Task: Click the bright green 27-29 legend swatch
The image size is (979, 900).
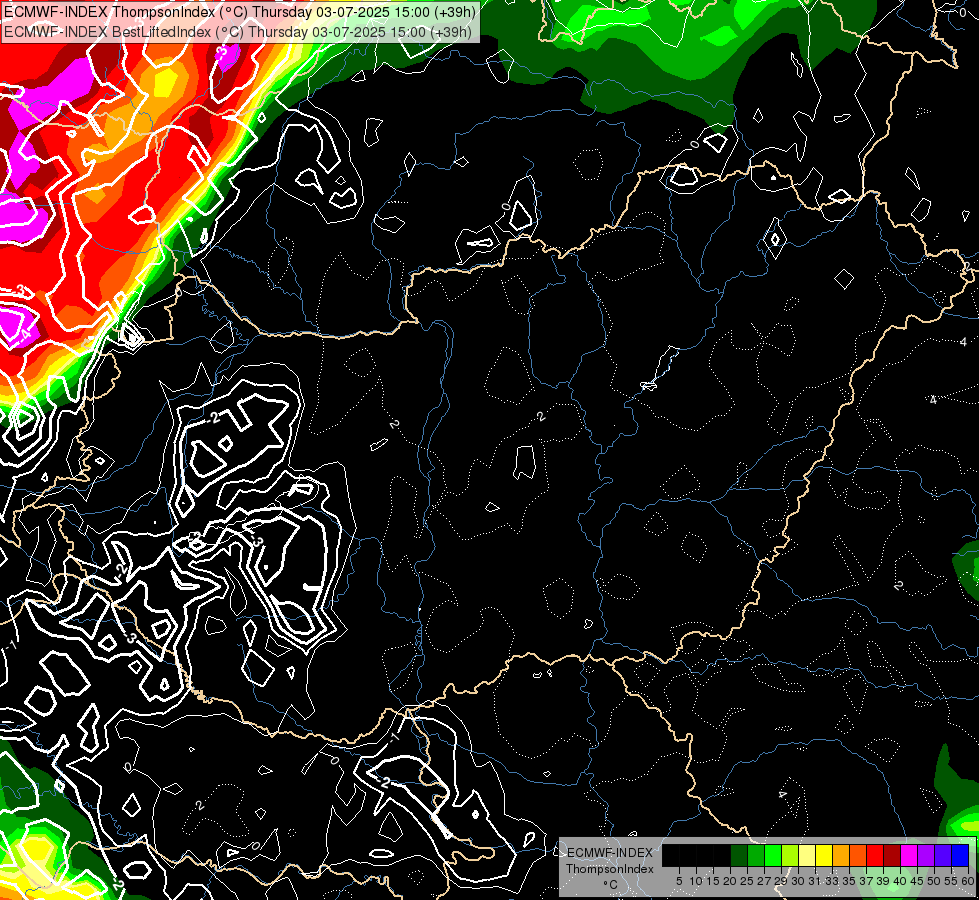Action: (x=773, y=855)
